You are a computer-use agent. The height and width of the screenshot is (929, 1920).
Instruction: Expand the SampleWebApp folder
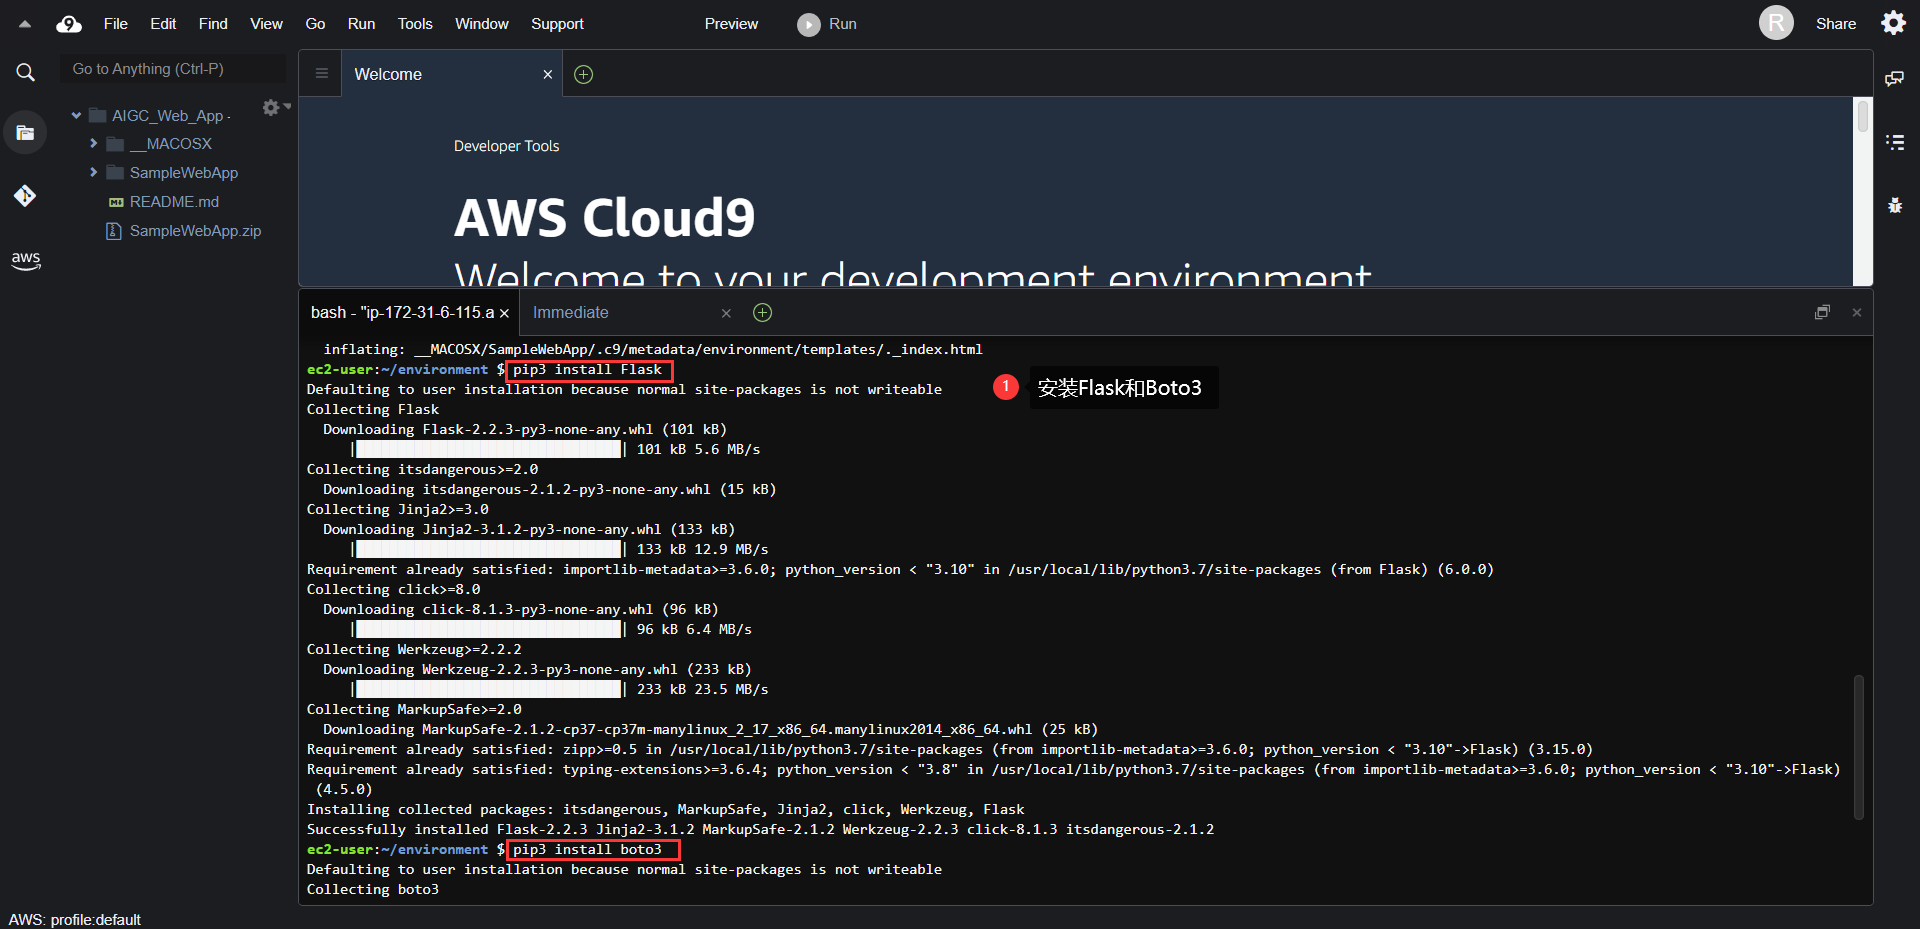93,173
